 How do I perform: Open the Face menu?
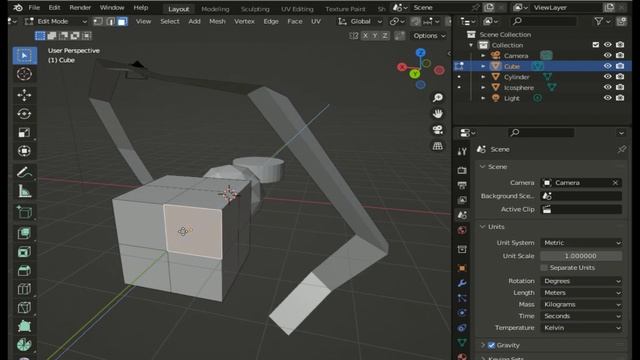[294, 21]
